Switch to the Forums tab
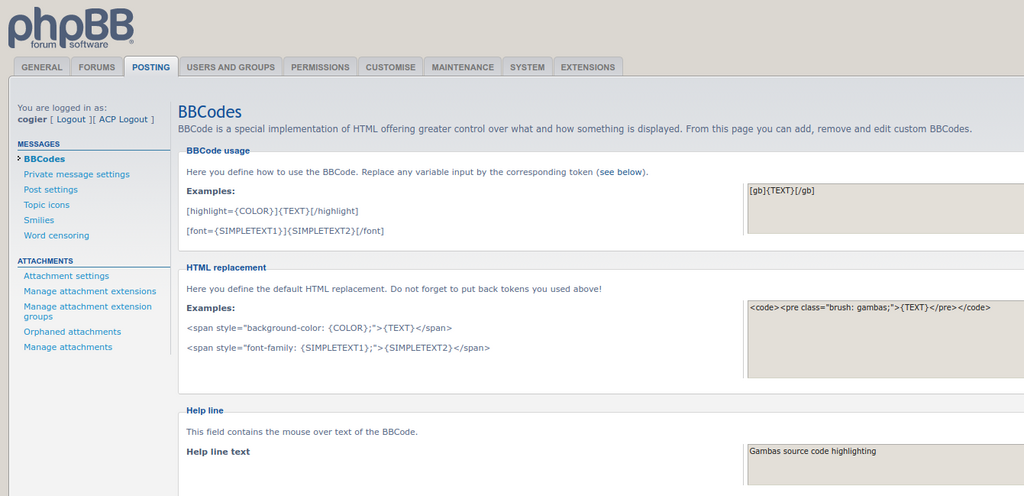 (97, 67)
